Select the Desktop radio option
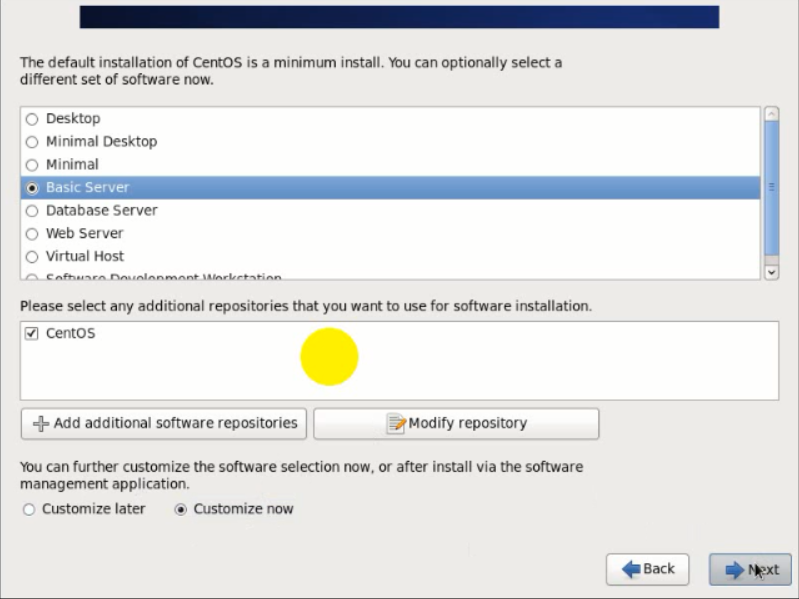Screen dimensions: 799x599 32,119
